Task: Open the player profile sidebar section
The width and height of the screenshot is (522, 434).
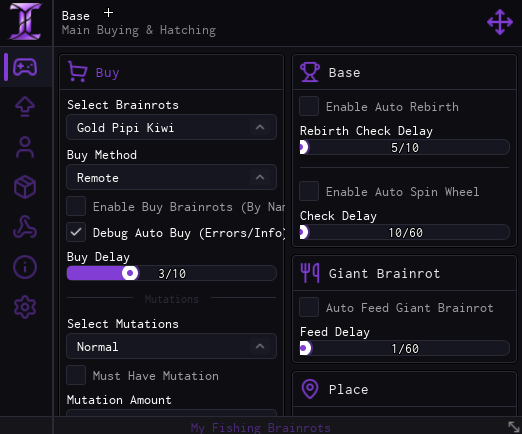Action: pyautogui.click(x=25, y=147)
